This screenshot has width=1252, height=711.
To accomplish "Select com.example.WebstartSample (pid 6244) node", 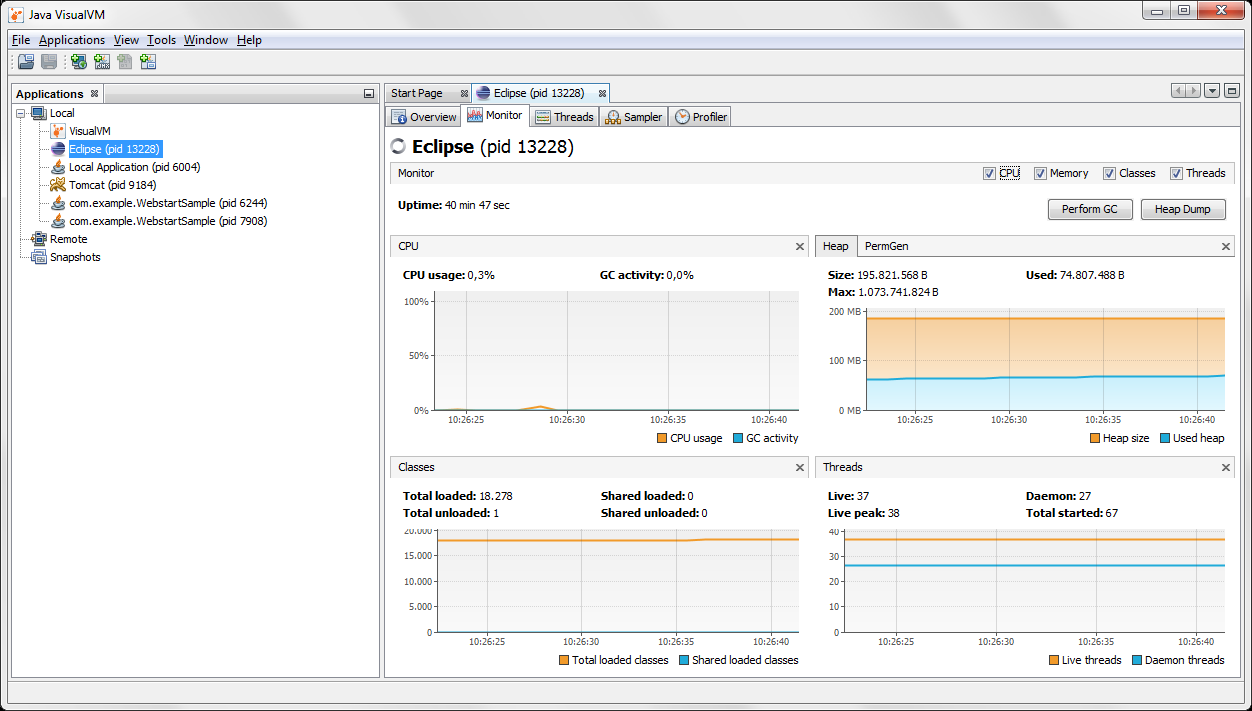I will pos(168,203).
